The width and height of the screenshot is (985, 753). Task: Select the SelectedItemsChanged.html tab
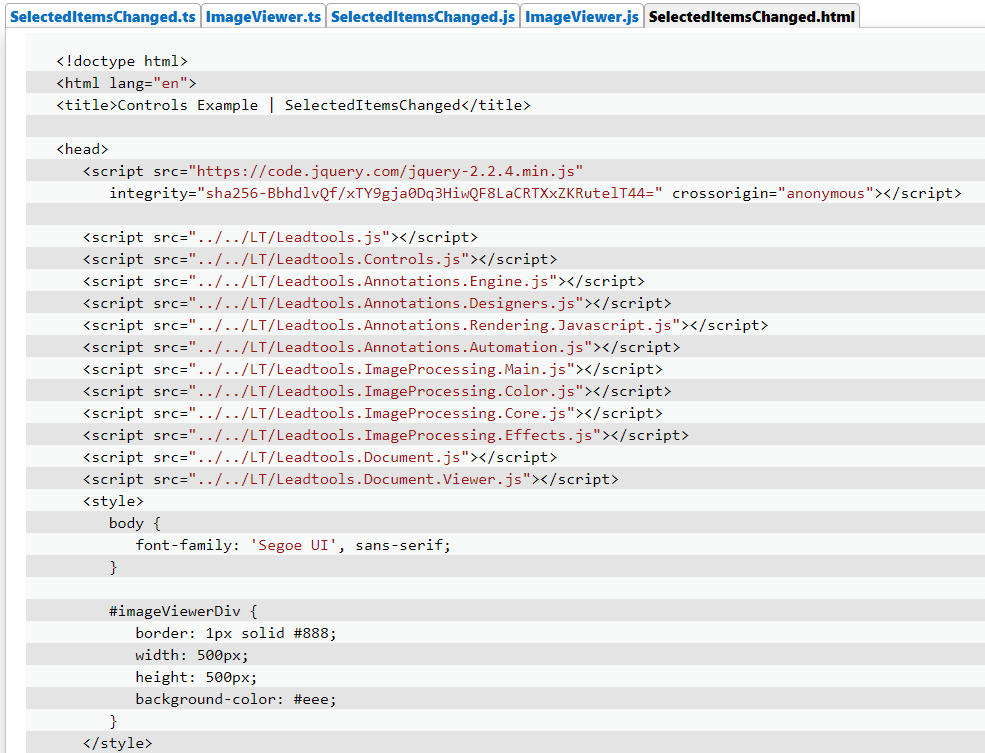(x=752, y=17)
